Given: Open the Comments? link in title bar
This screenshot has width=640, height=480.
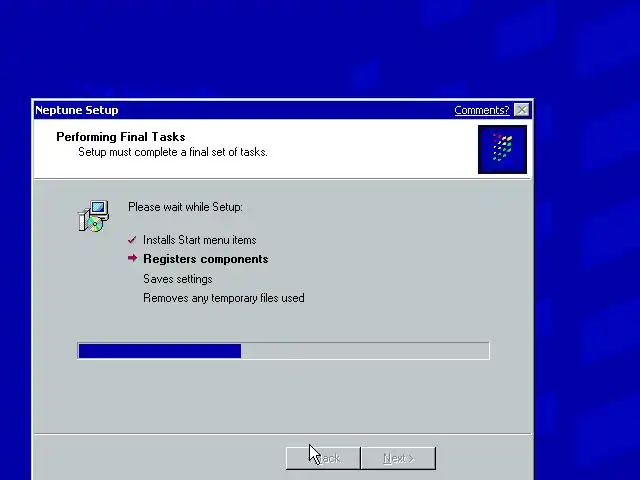Looking at the screenshot, I should [482, 110].
